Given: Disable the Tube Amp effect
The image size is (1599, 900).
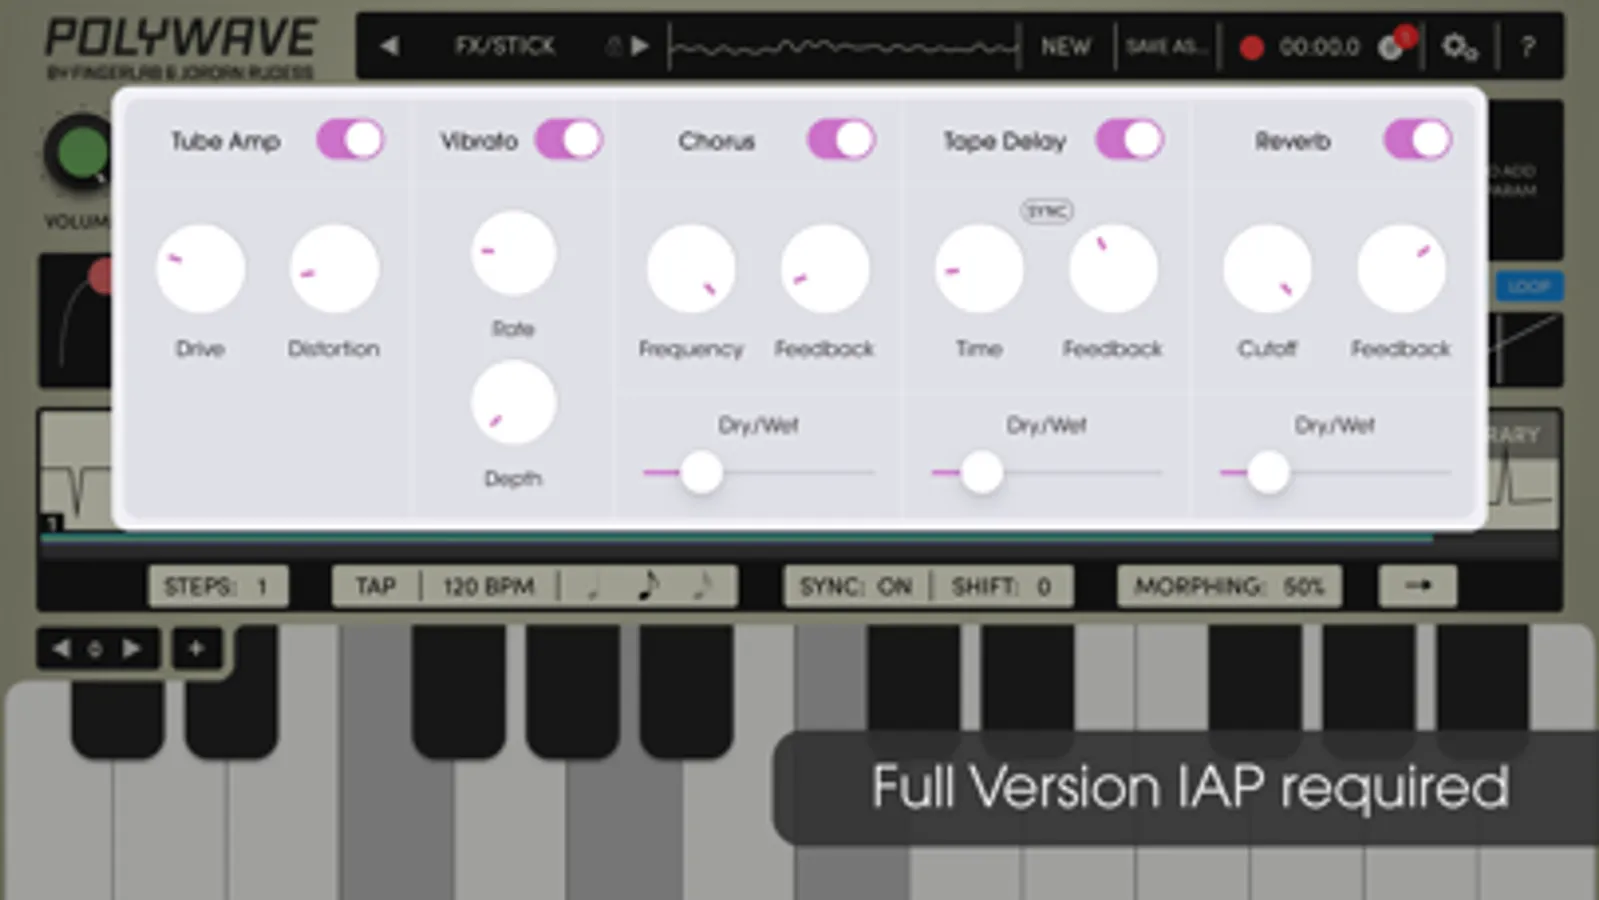Looking at the screenshot, I should point(351,140).
